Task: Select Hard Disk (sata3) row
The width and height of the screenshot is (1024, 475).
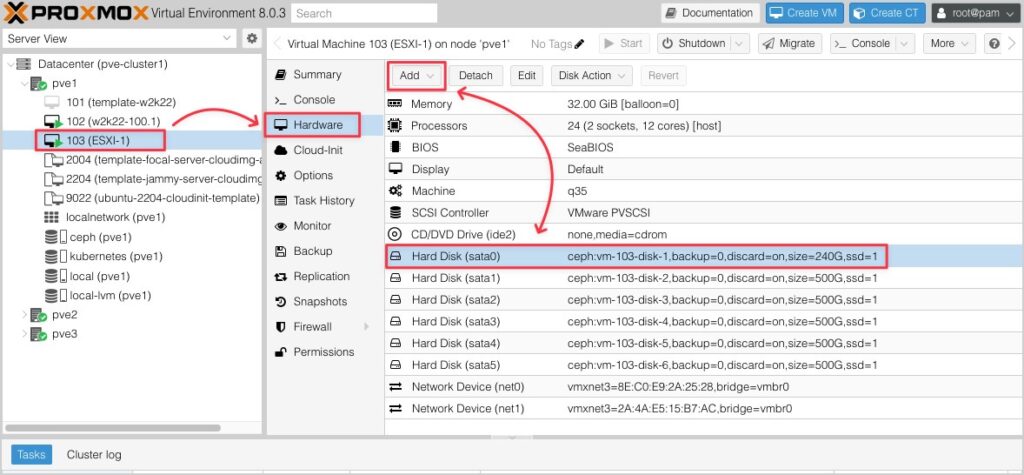Action: pos(704,321)
